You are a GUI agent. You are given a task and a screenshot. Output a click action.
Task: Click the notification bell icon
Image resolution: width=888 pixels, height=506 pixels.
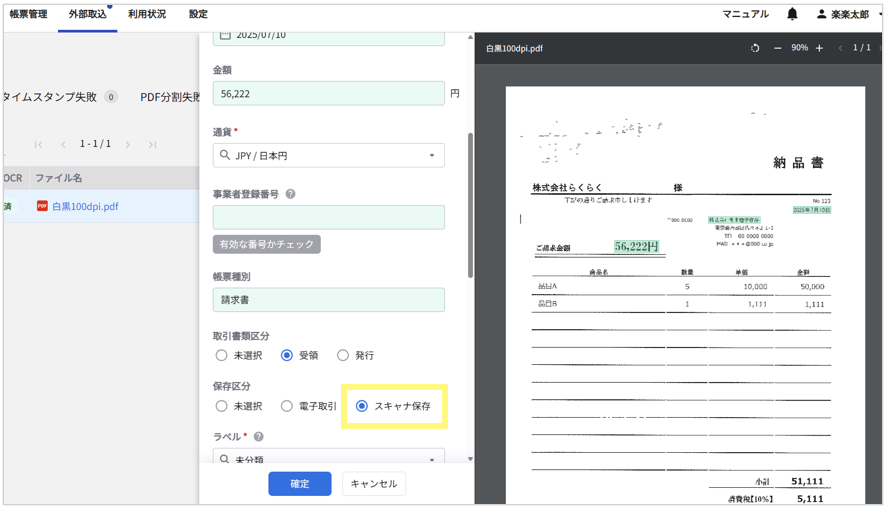(792, 15)
